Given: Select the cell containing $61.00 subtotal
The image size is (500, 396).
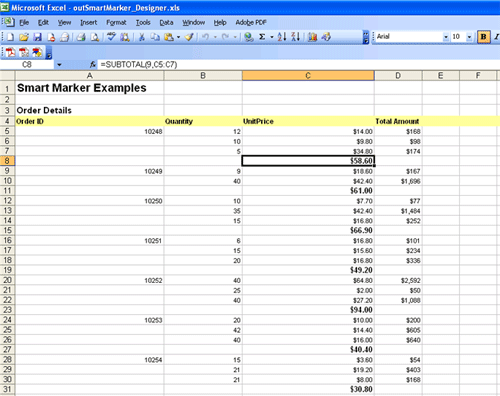Looking at the screenshot, I should pyautogui.click(x=308, y=191).
